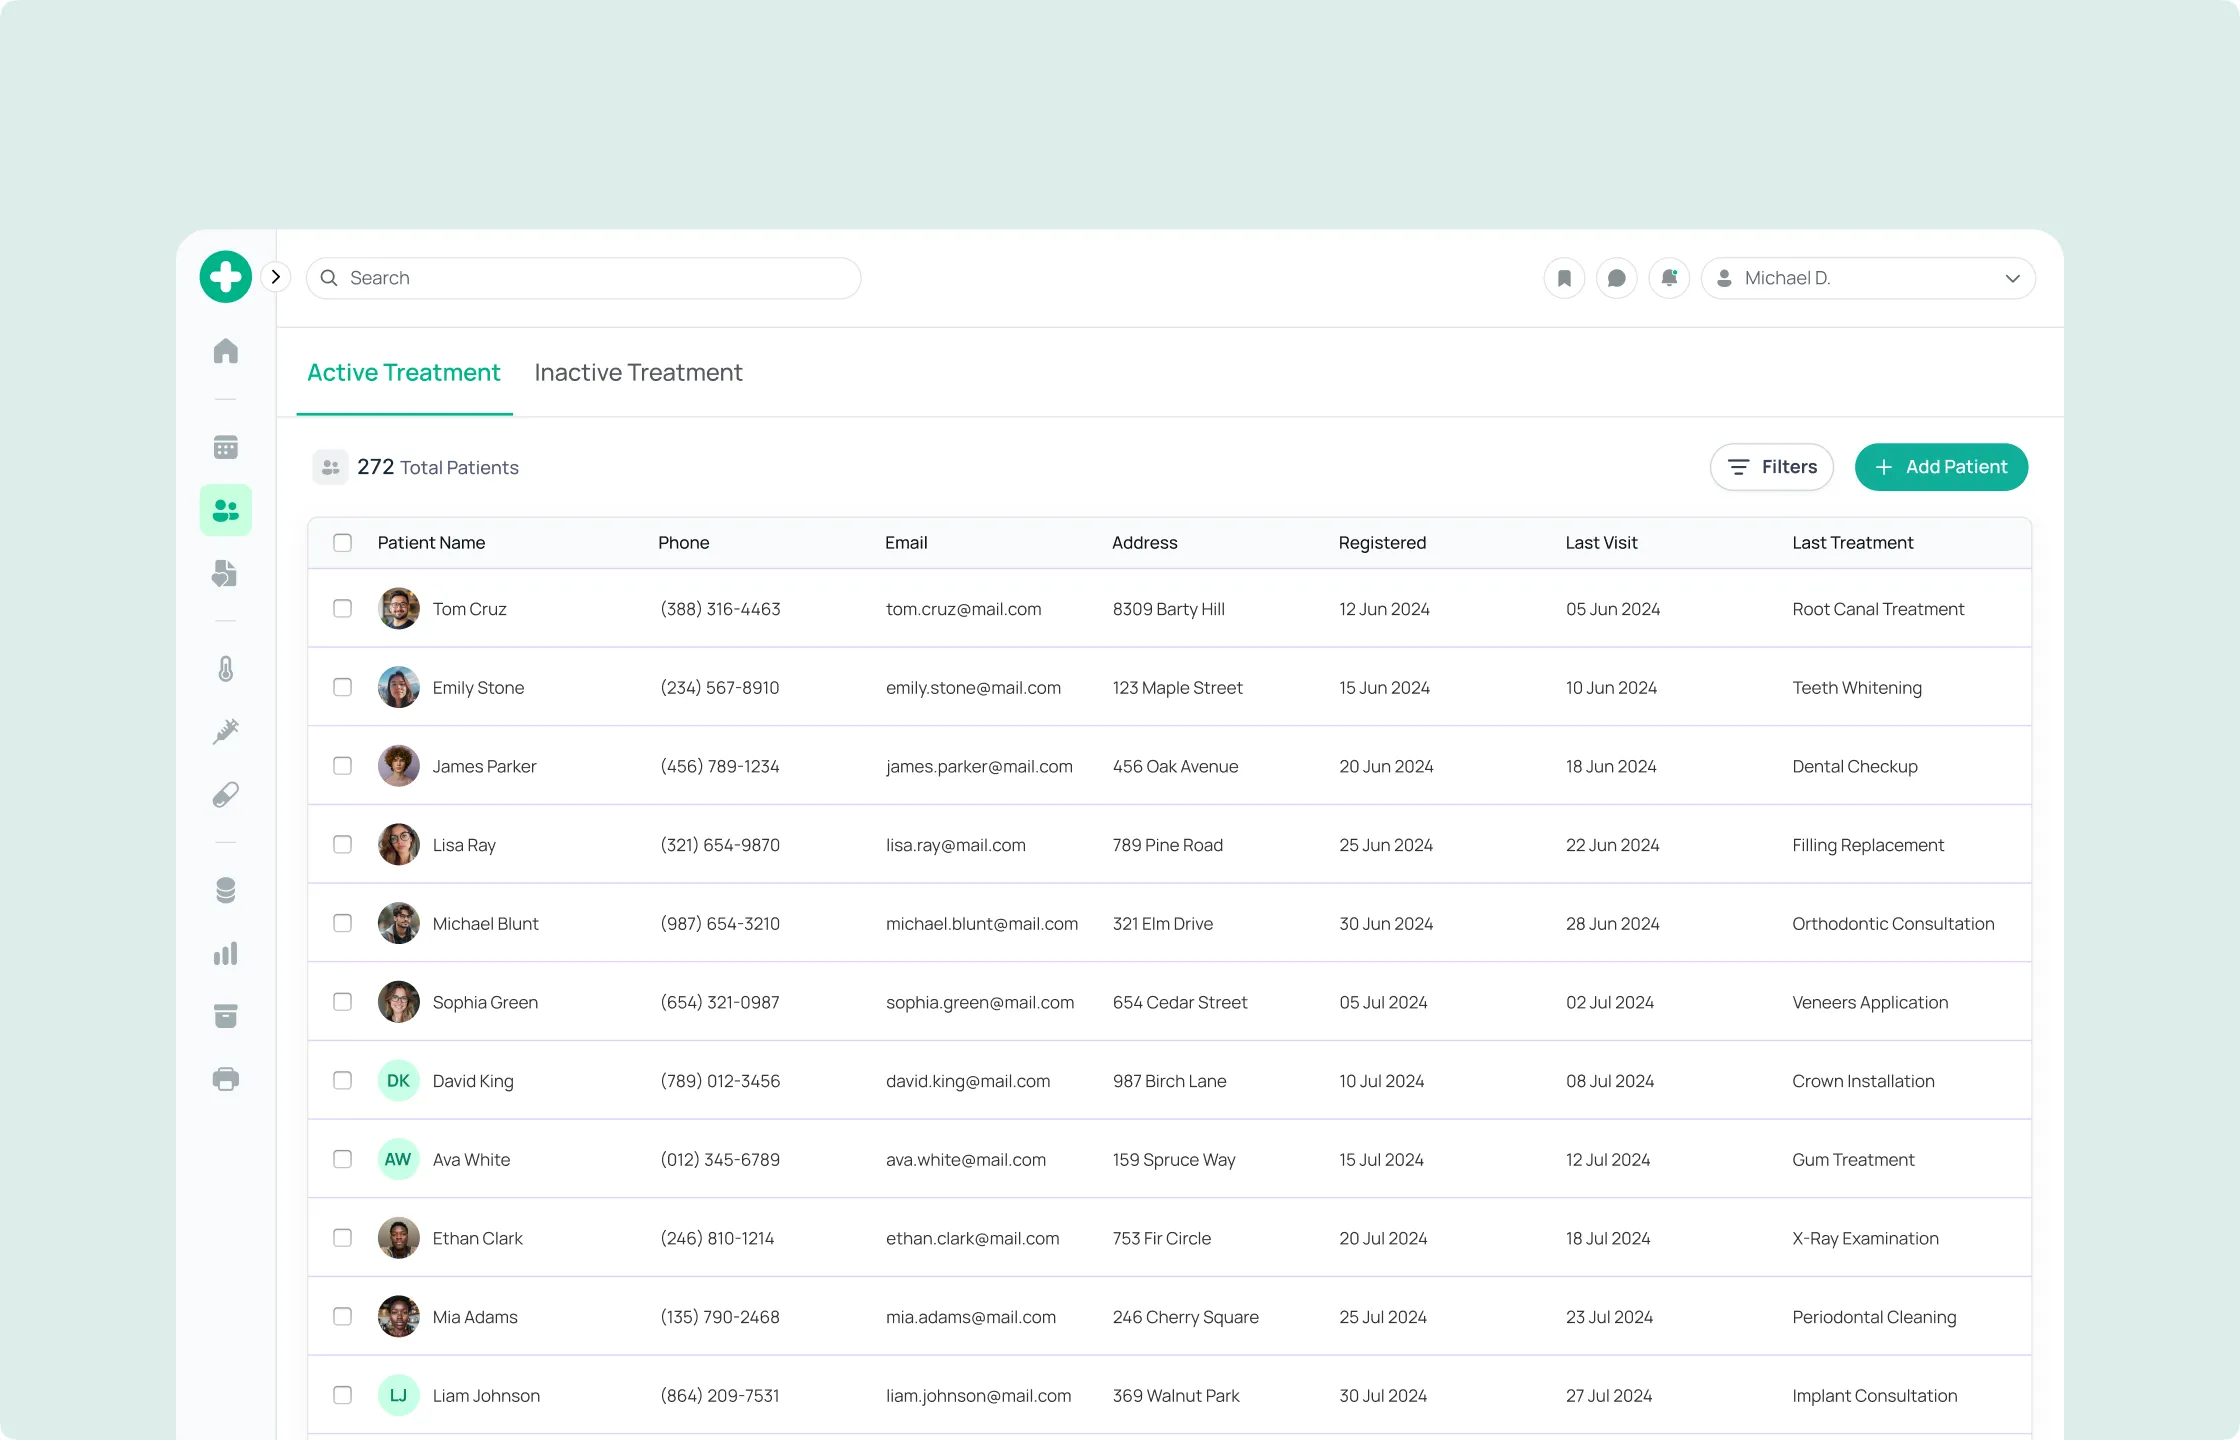The image size is (2240, 1440).
Task: Click the Email column header
Action: pos(906,543)
